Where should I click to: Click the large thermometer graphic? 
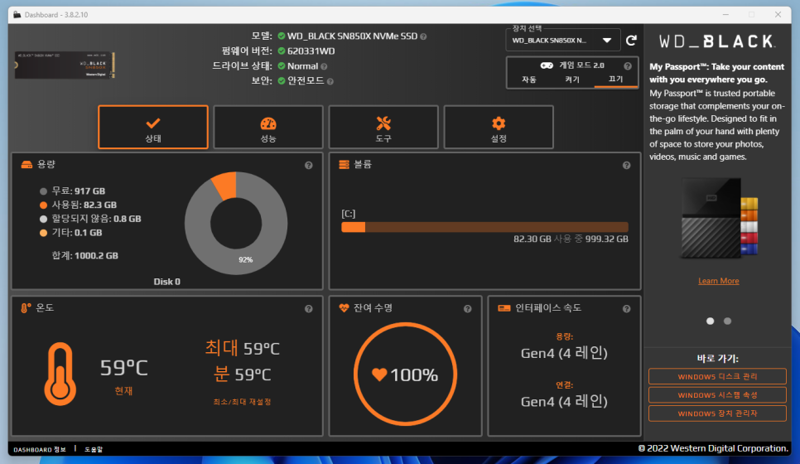tap(60, 374)
